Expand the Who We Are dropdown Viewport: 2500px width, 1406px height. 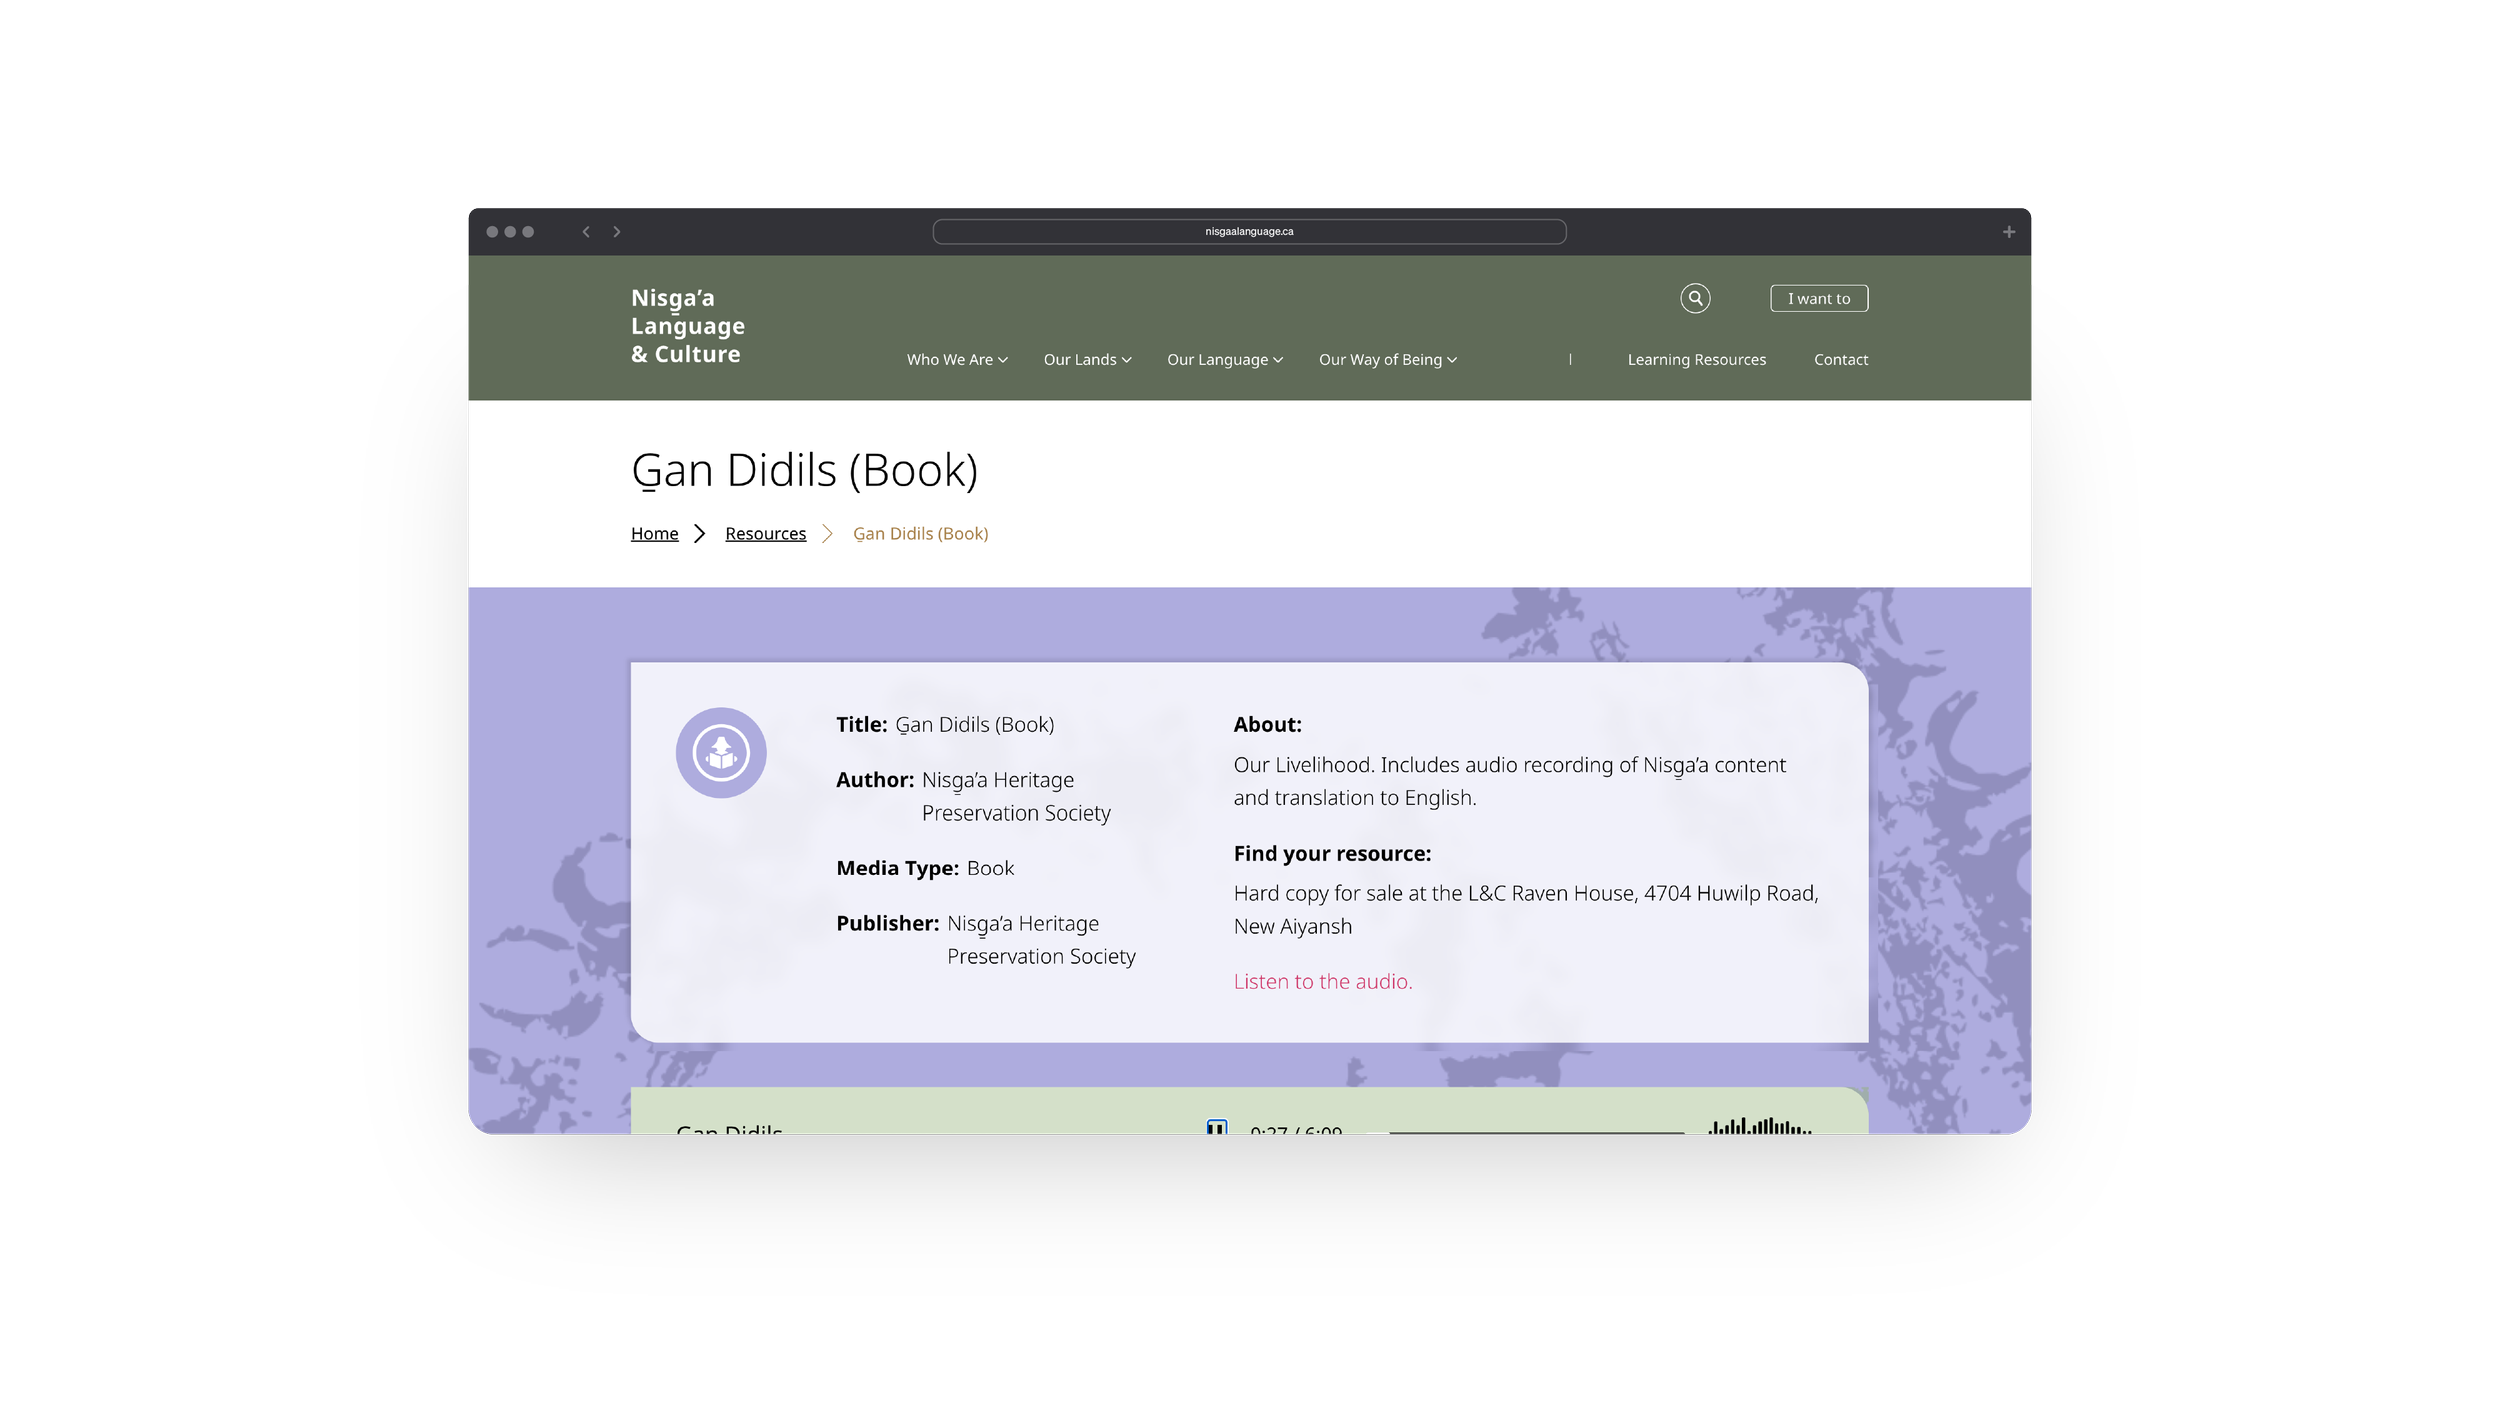[x=955, y=359]
